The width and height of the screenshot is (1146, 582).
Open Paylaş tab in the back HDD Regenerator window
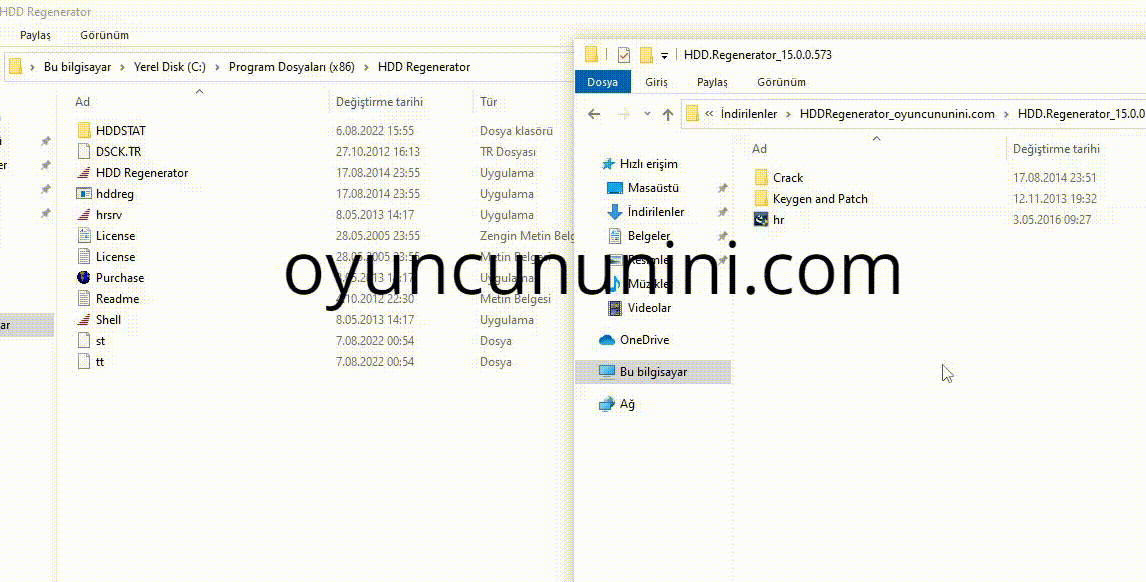point(36,35)
